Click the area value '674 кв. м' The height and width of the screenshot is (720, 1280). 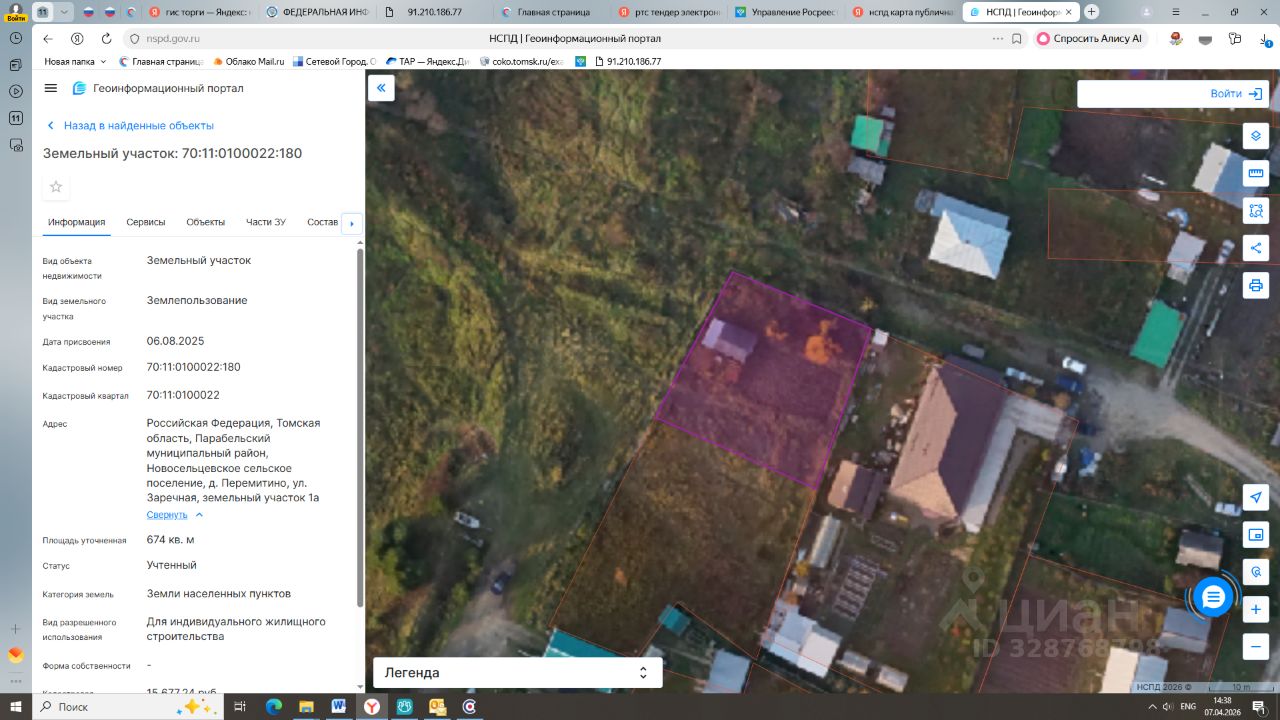tap(171, 540)
